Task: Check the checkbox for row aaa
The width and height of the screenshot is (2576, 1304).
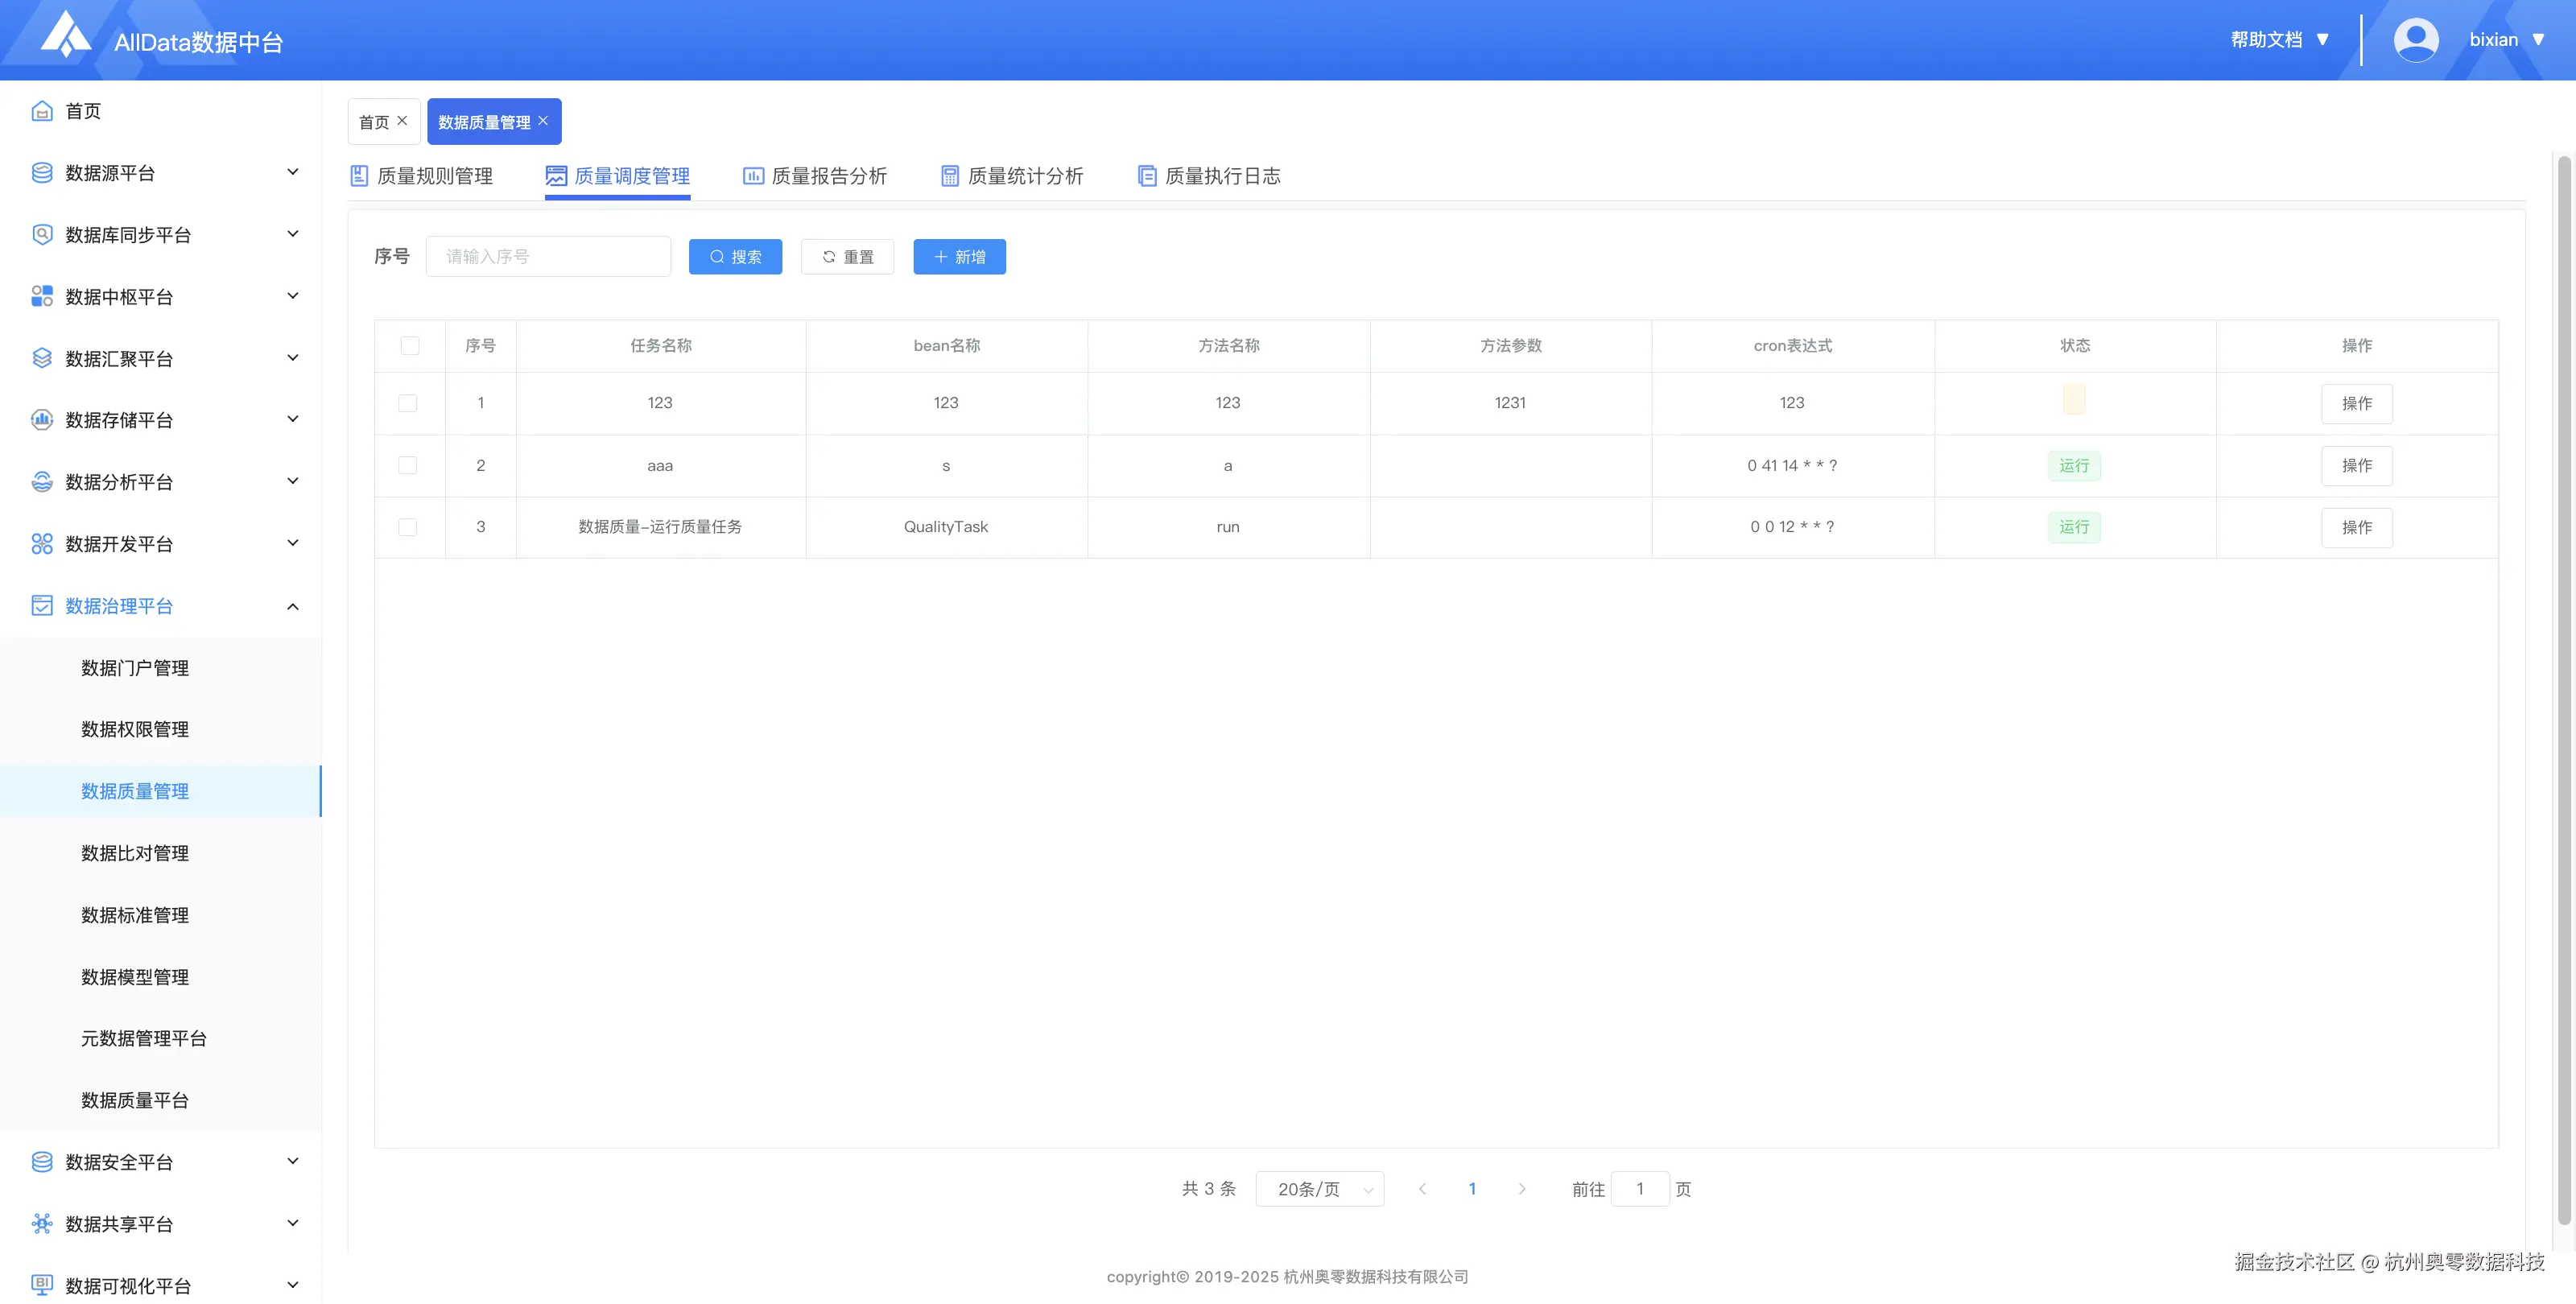Action: click(408, 465)
